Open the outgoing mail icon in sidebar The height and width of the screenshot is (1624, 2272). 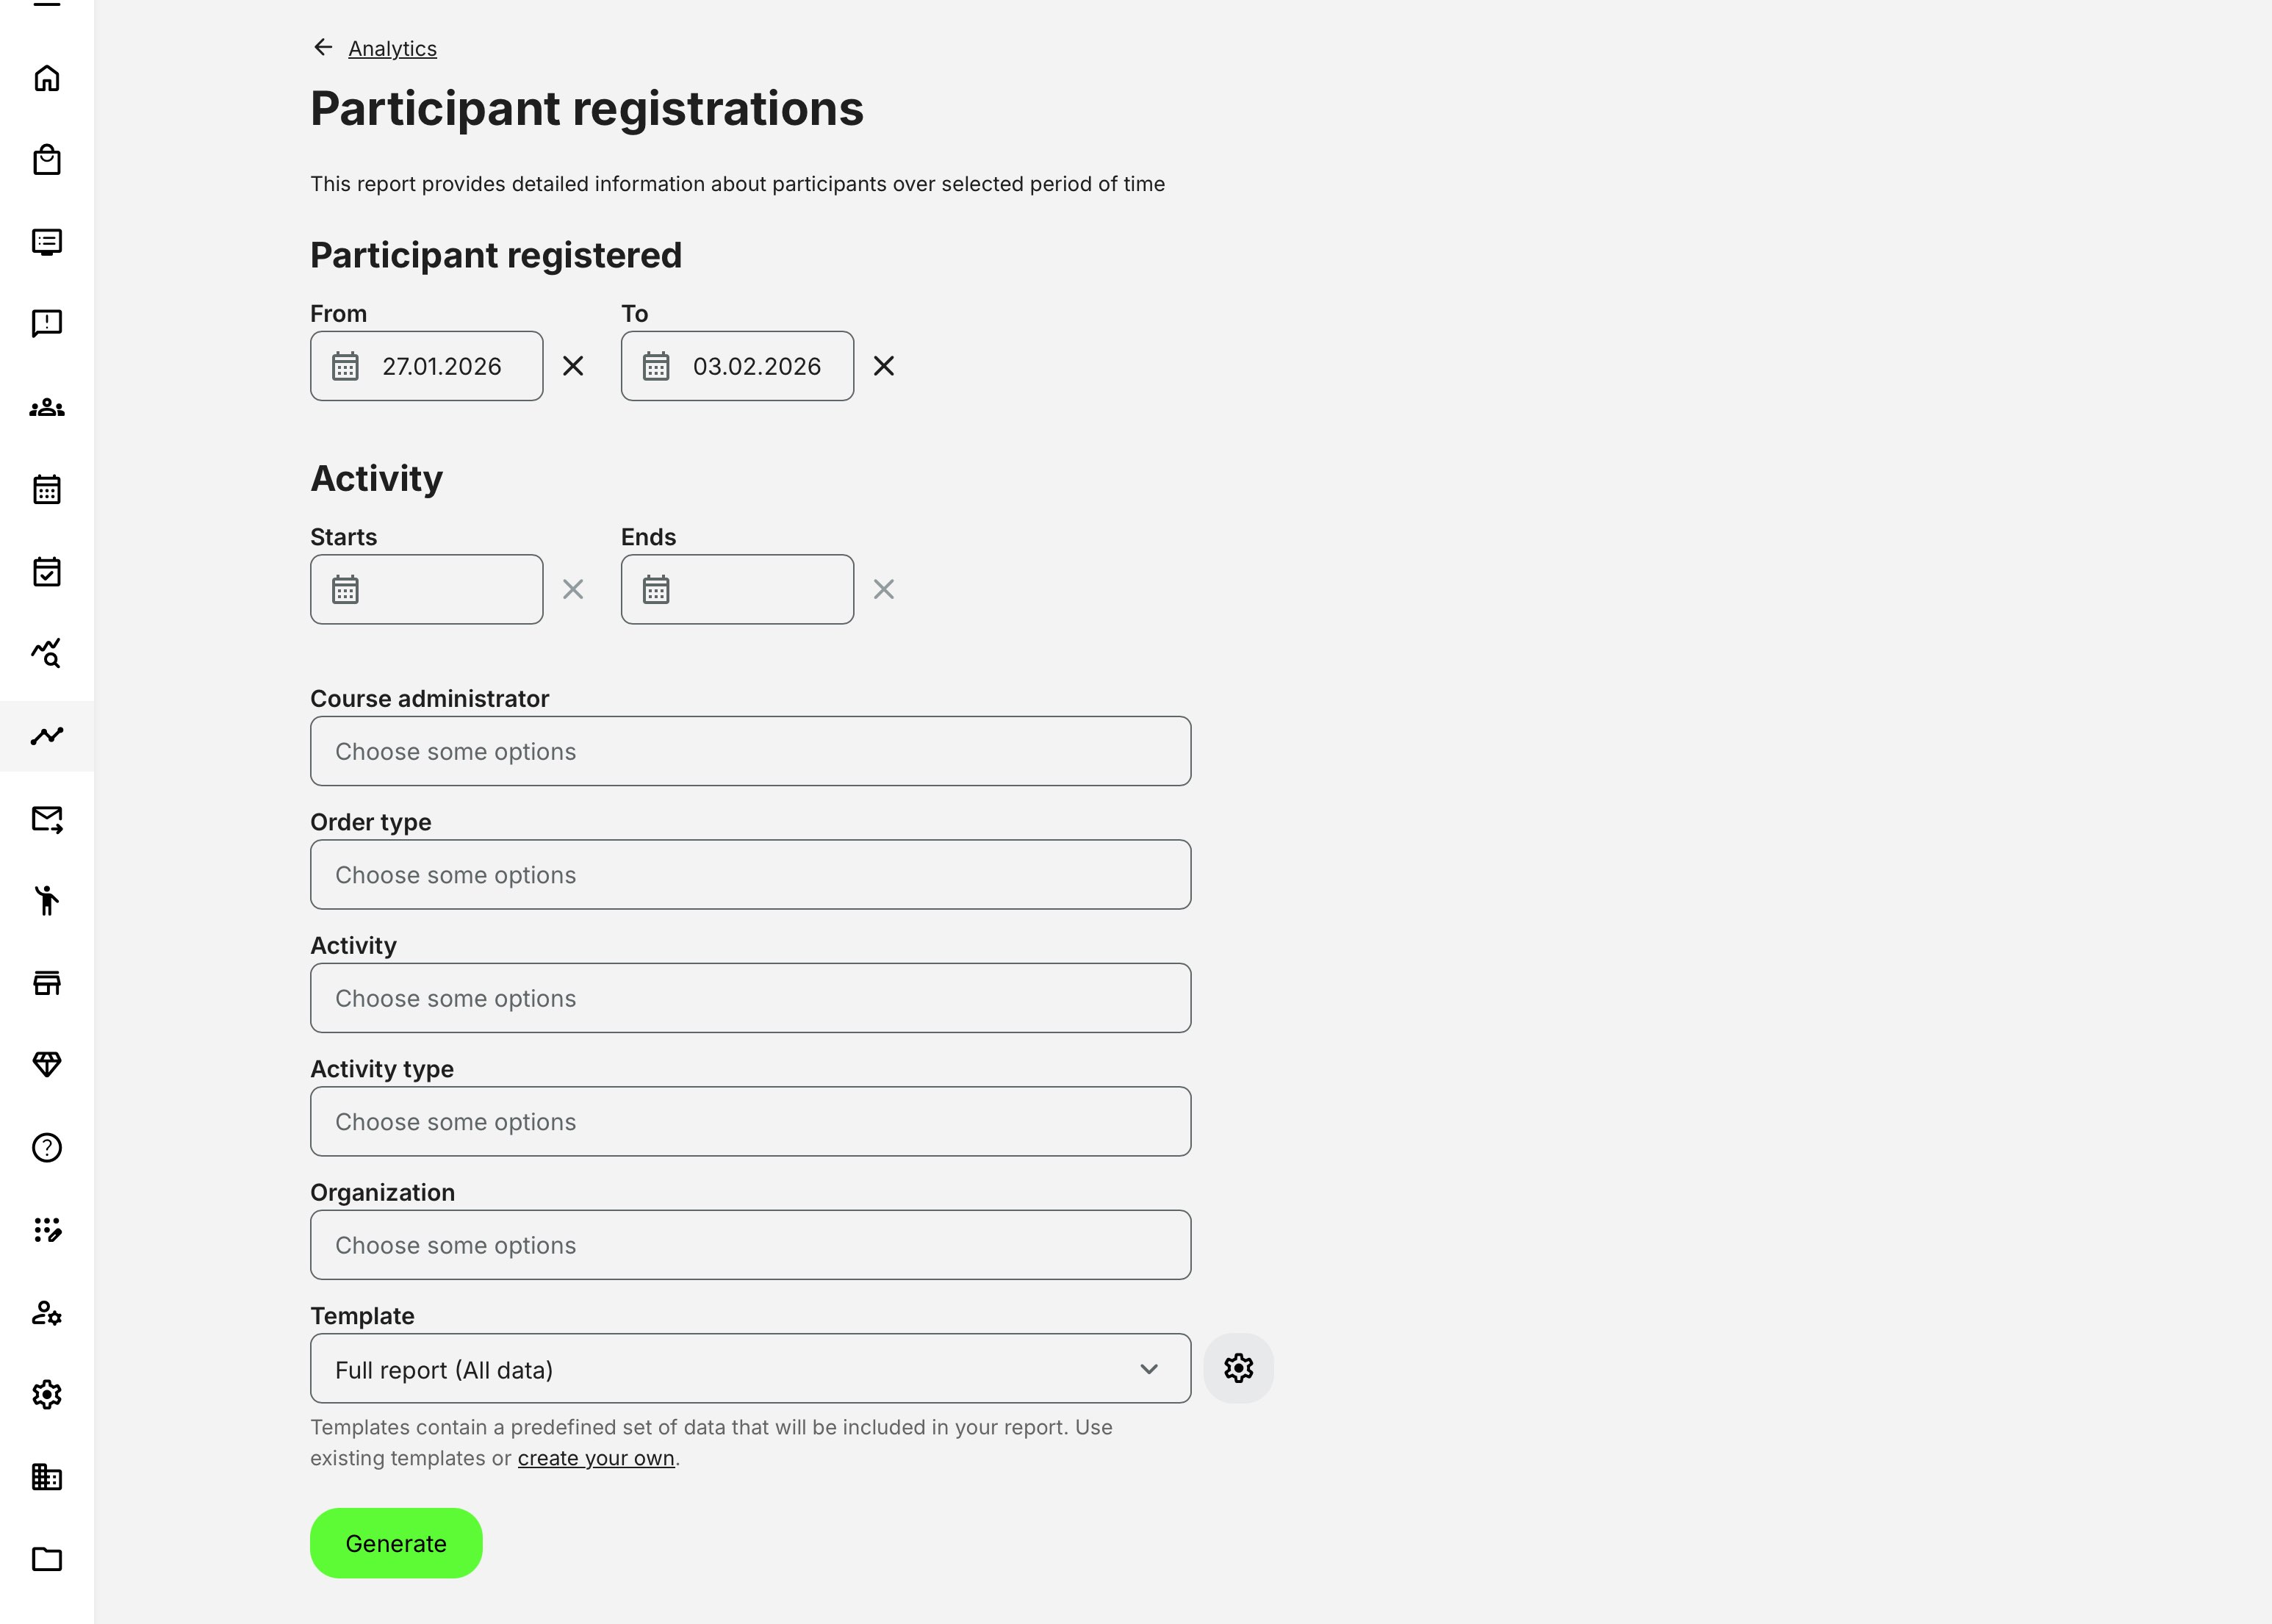click(46, 820)
